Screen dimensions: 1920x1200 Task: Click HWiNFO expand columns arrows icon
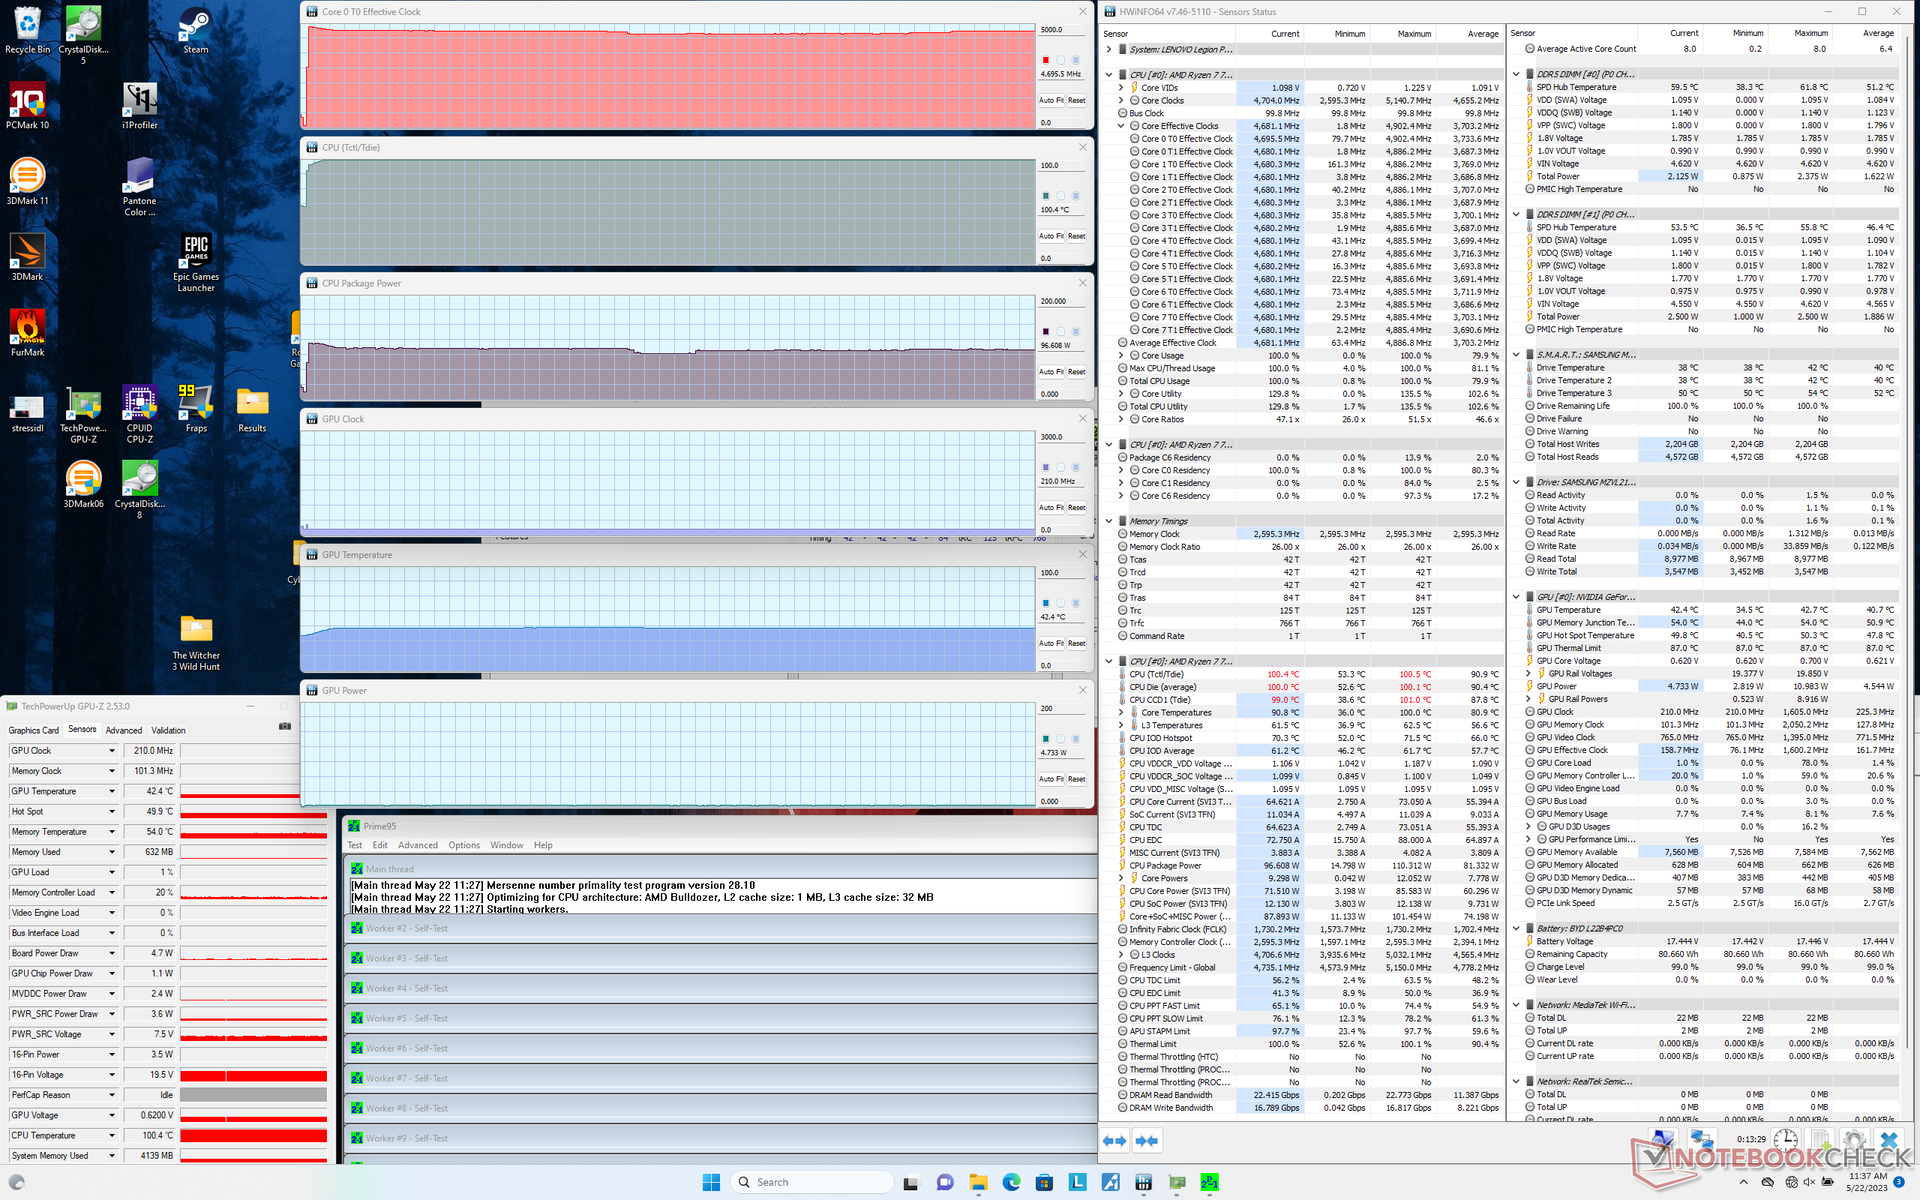[1114, 1140]
